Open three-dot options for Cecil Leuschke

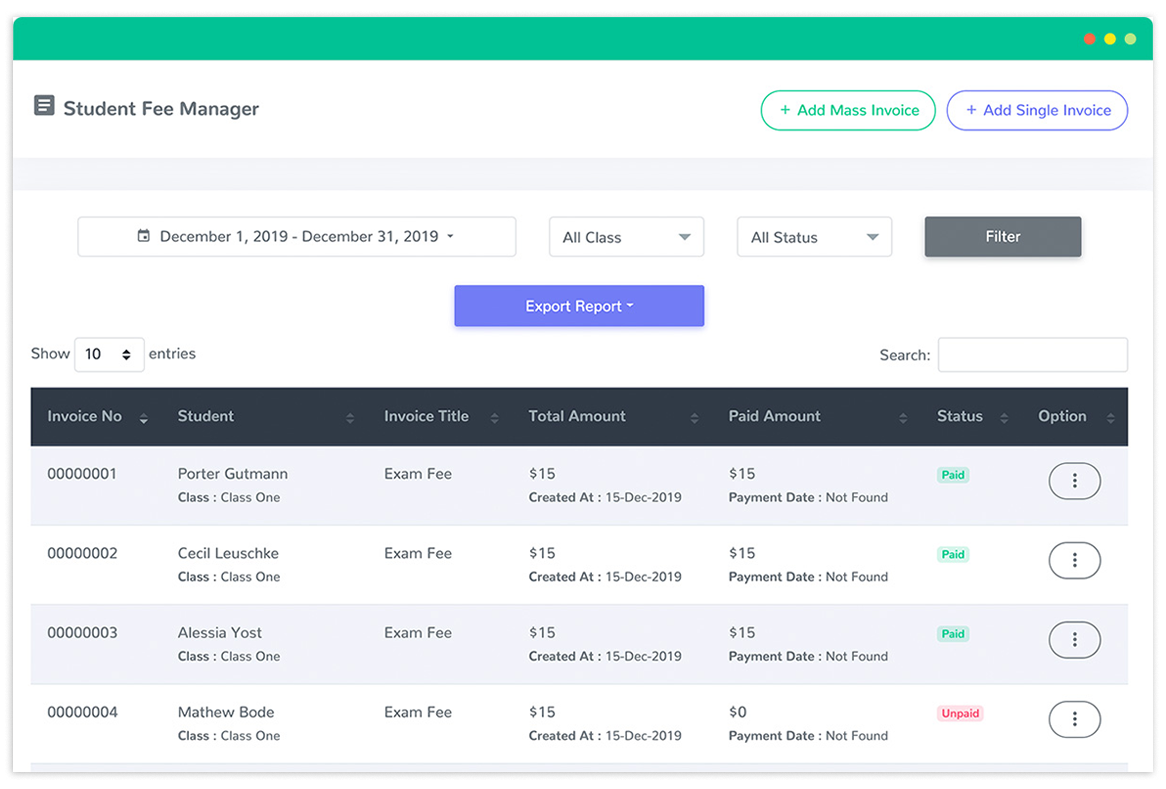tap(1074, 561)
